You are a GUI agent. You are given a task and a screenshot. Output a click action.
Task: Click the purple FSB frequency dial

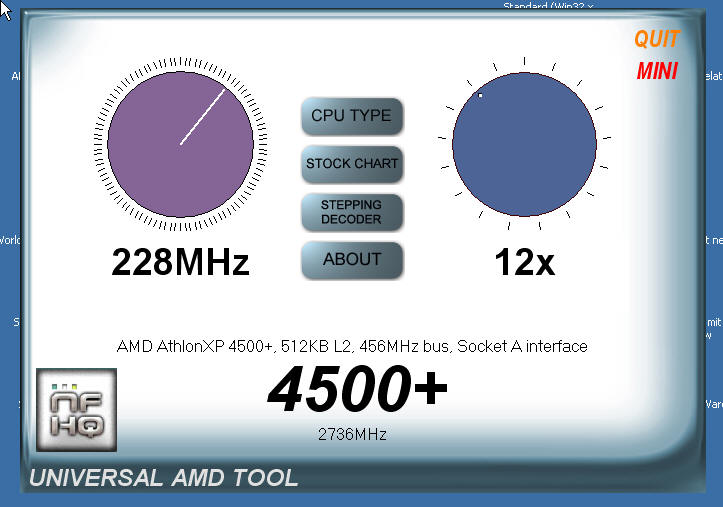coord(180,144)
